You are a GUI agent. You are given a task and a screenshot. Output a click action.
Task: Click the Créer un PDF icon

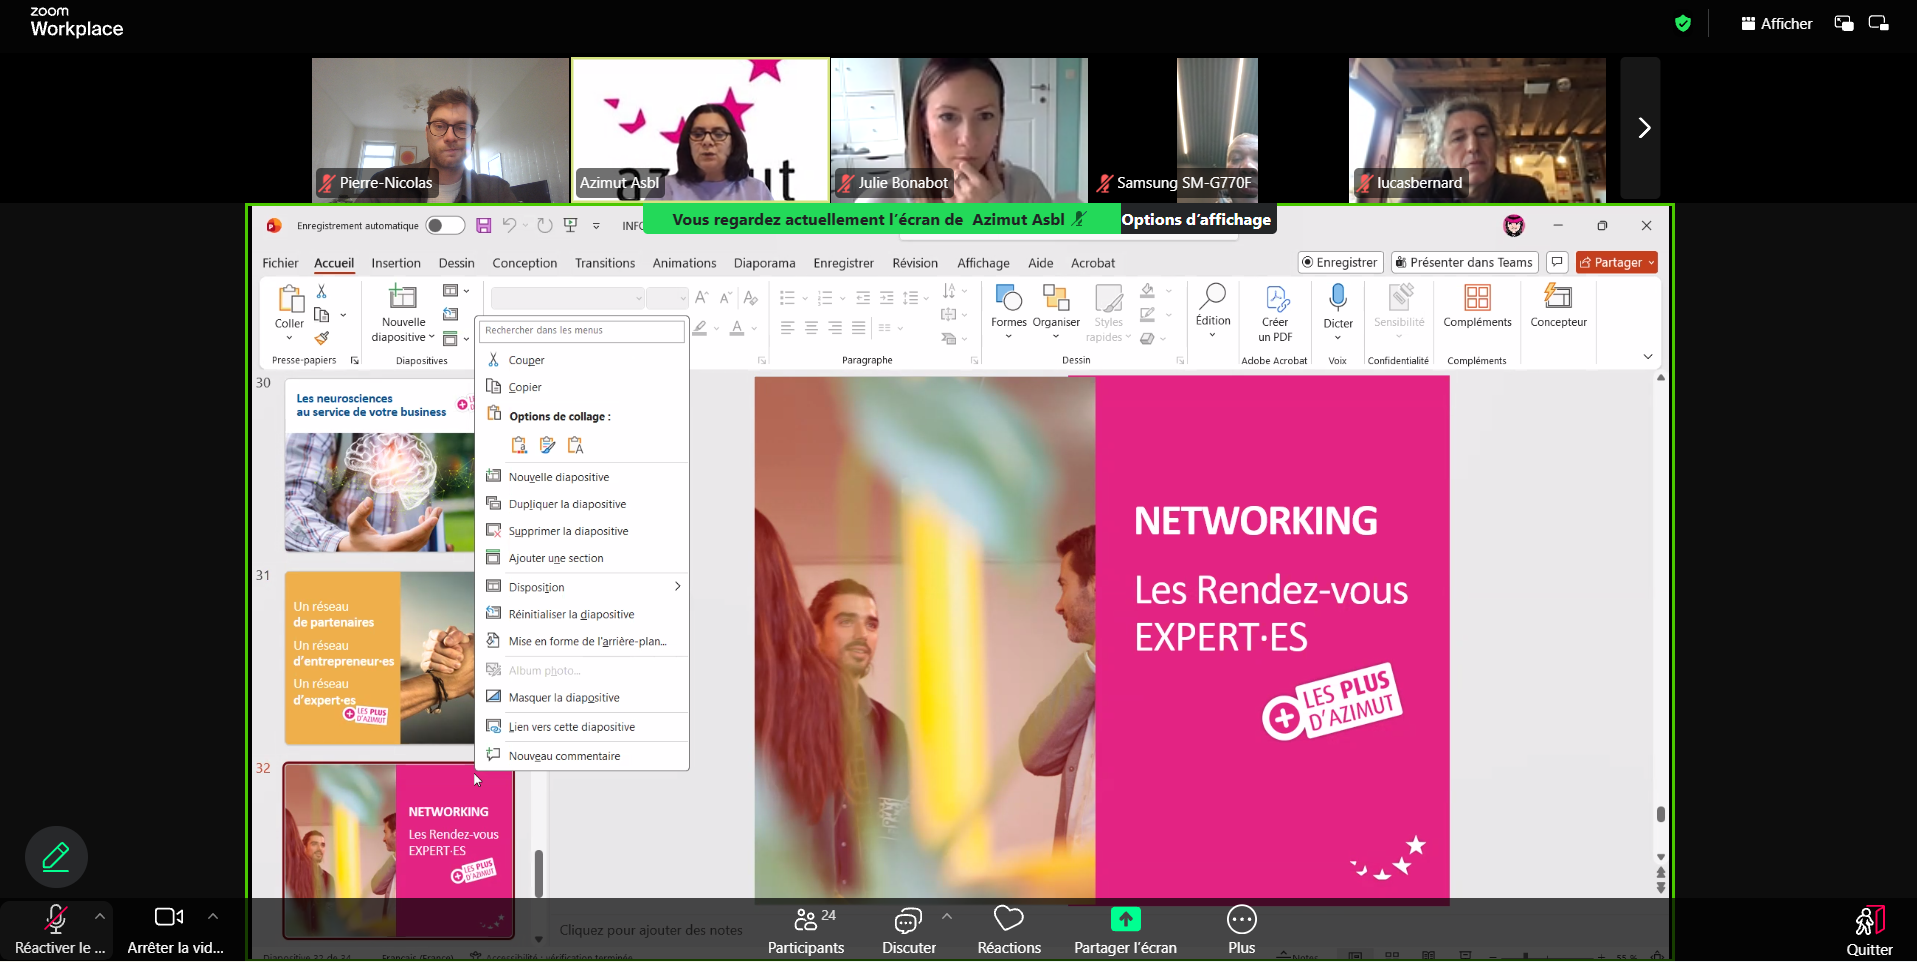[1275, 298]
